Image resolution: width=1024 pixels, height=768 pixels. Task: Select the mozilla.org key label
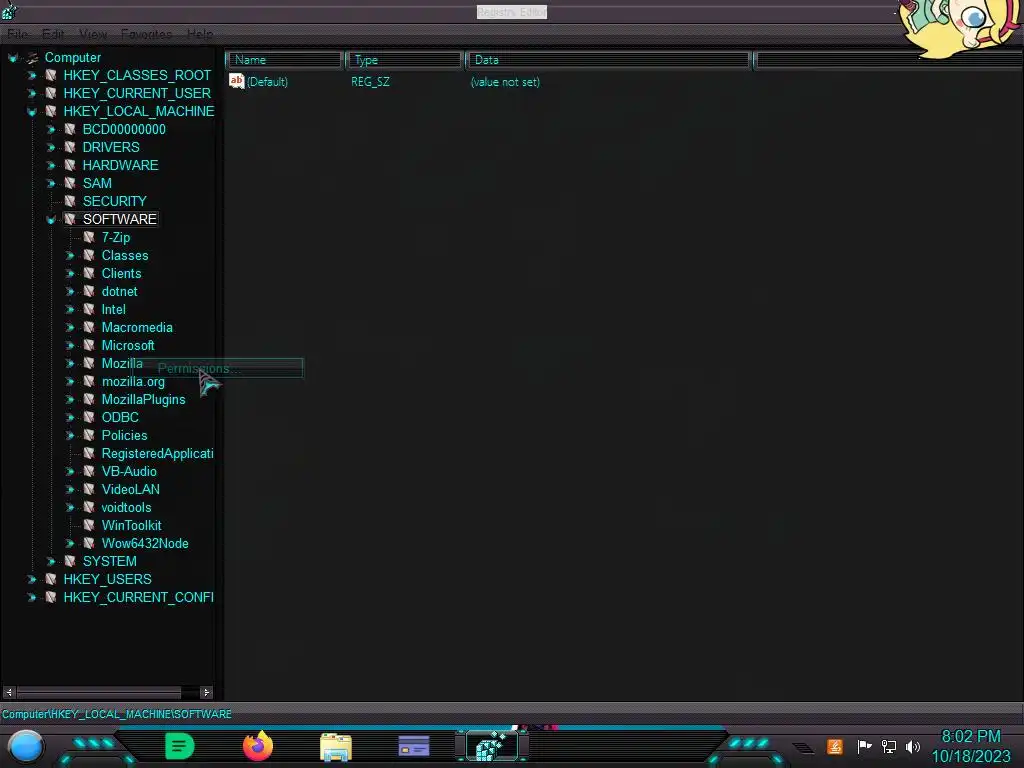133,381
